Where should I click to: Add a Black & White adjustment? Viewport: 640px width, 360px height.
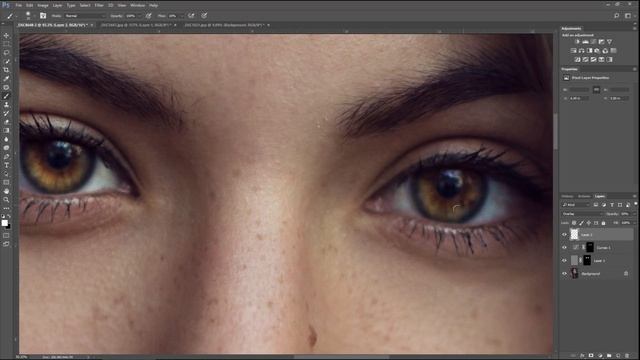589,51
